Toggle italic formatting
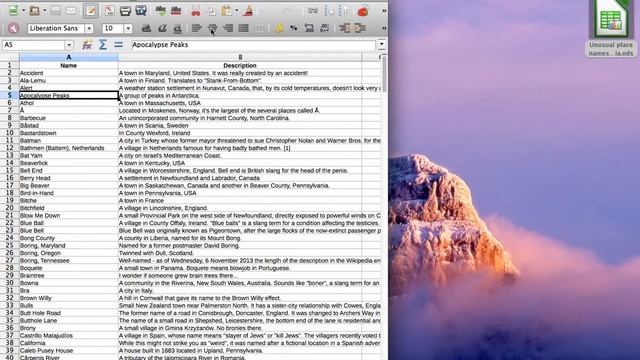This screenshot has width=640, height=360. coord(162,28)
